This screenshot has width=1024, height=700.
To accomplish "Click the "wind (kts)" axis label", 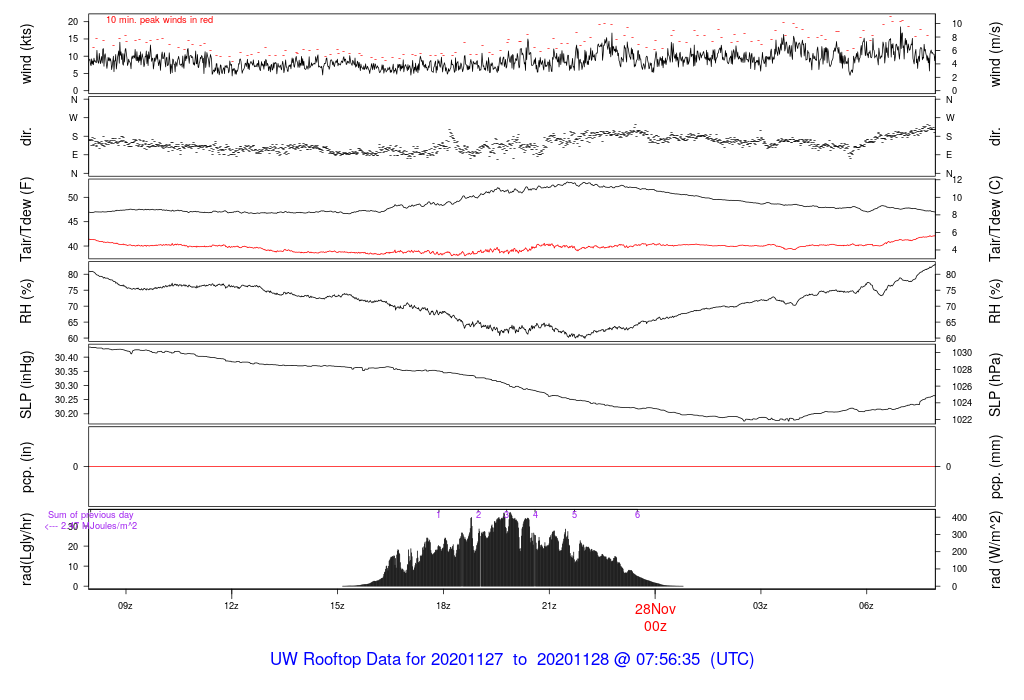I will click(x=26, y=54).
